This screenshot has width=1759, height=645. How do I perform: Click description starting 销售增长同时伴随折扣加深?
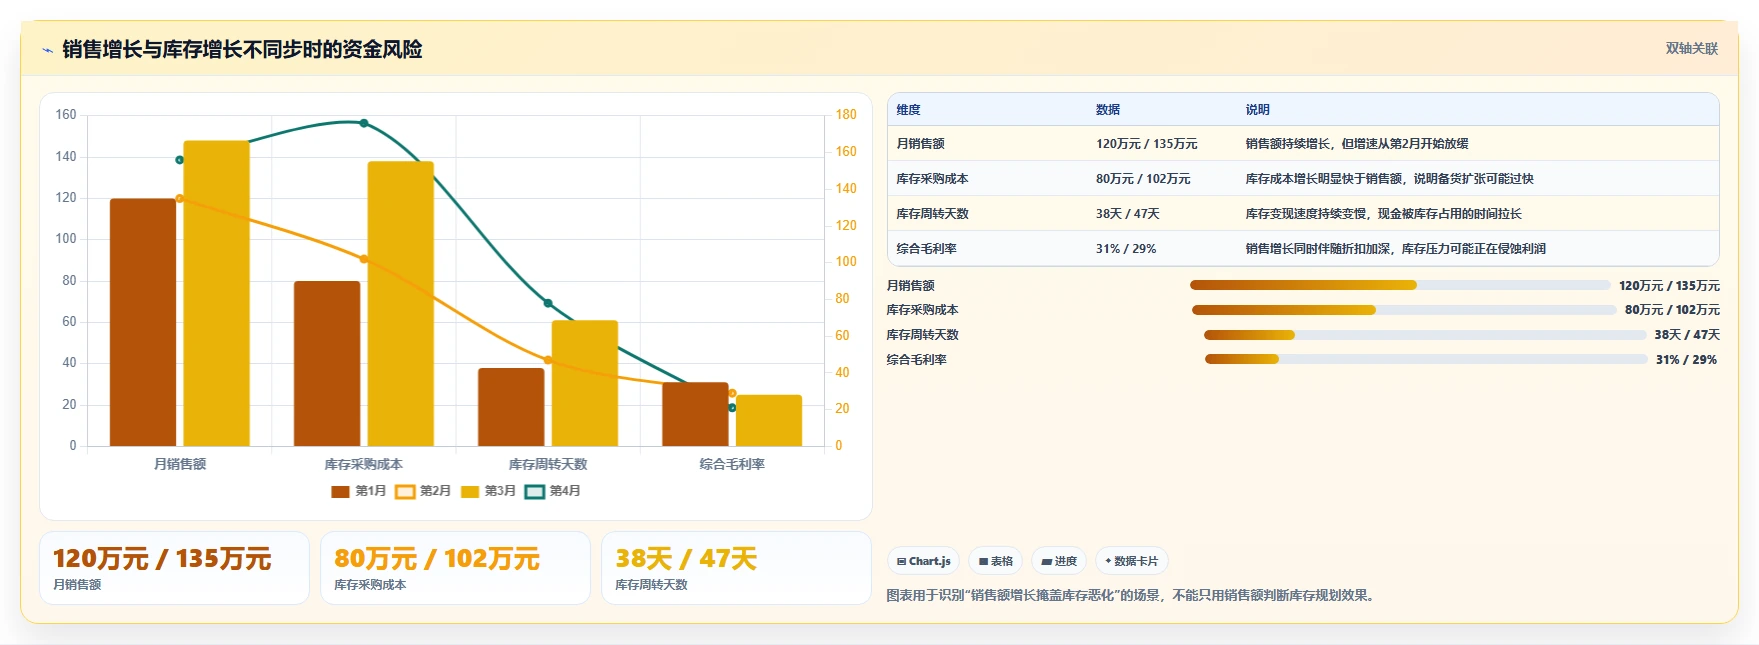coord(1395,249)
